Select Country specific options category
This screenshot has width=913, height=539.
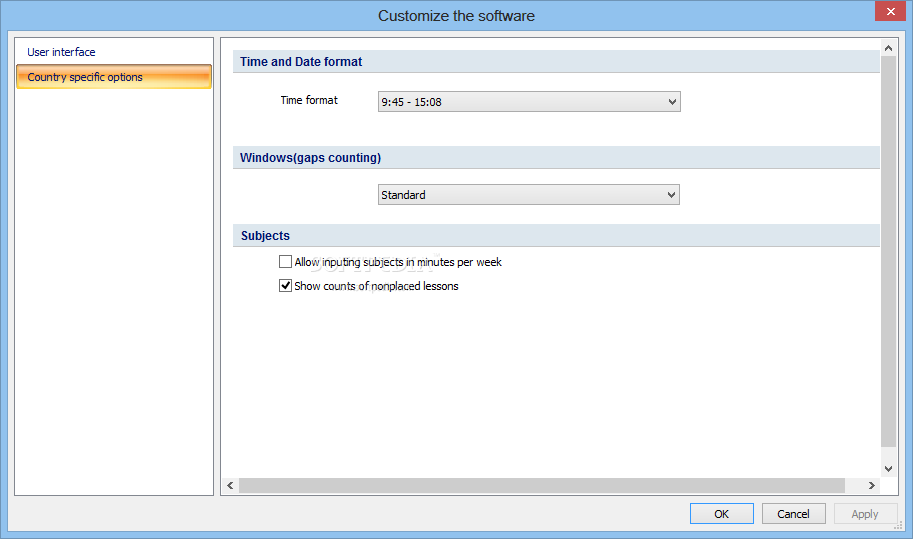point(114,77)
